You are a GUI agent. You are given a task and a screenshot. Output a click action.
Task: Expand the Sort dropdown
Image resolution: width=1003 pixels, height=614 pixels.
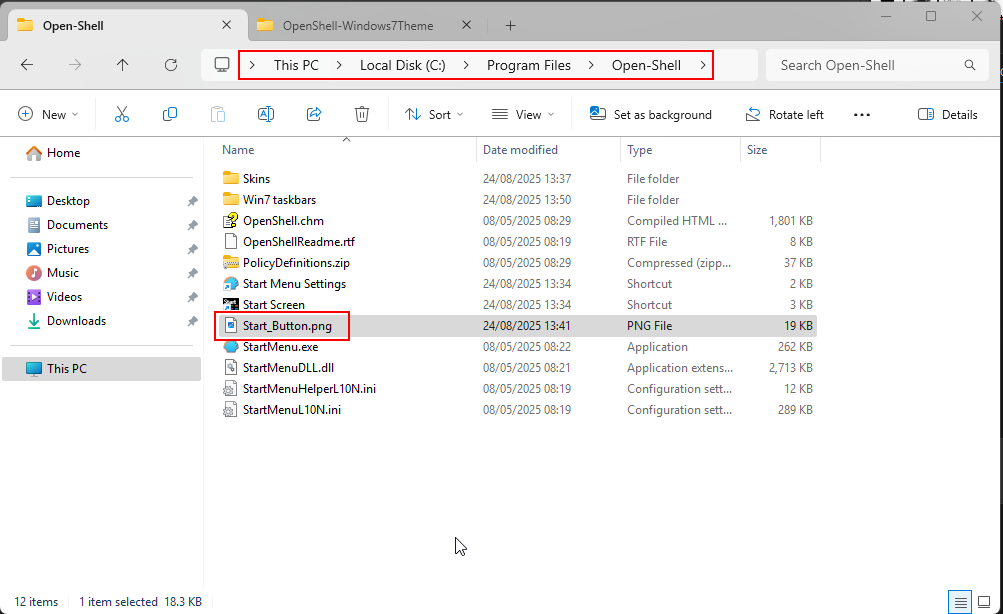point(434,115)
